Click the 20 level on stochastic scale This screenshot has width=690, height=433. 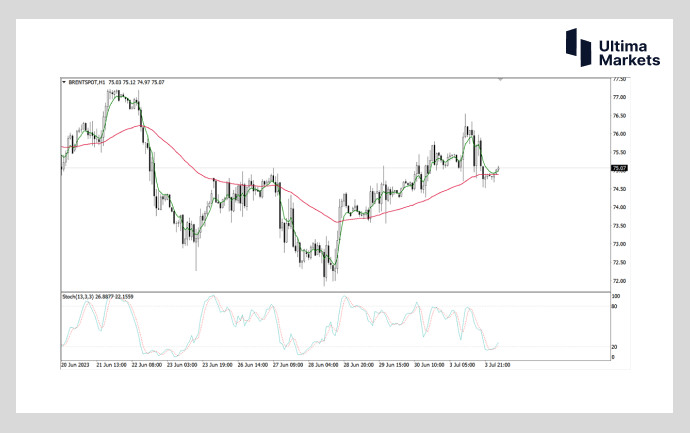tap(614, 347)
